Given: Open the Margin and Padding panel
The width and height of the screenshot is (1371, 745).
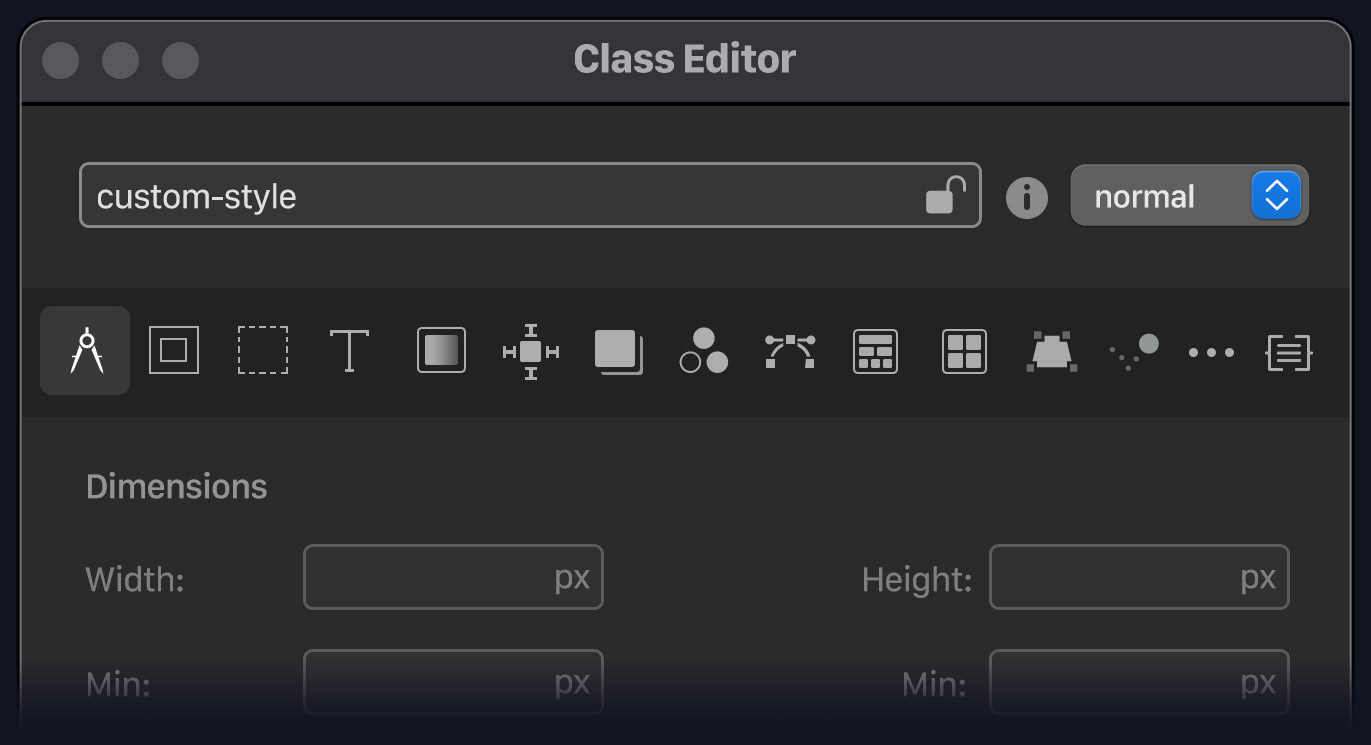Looking at the screenshot, I should (x=262, y=351).
